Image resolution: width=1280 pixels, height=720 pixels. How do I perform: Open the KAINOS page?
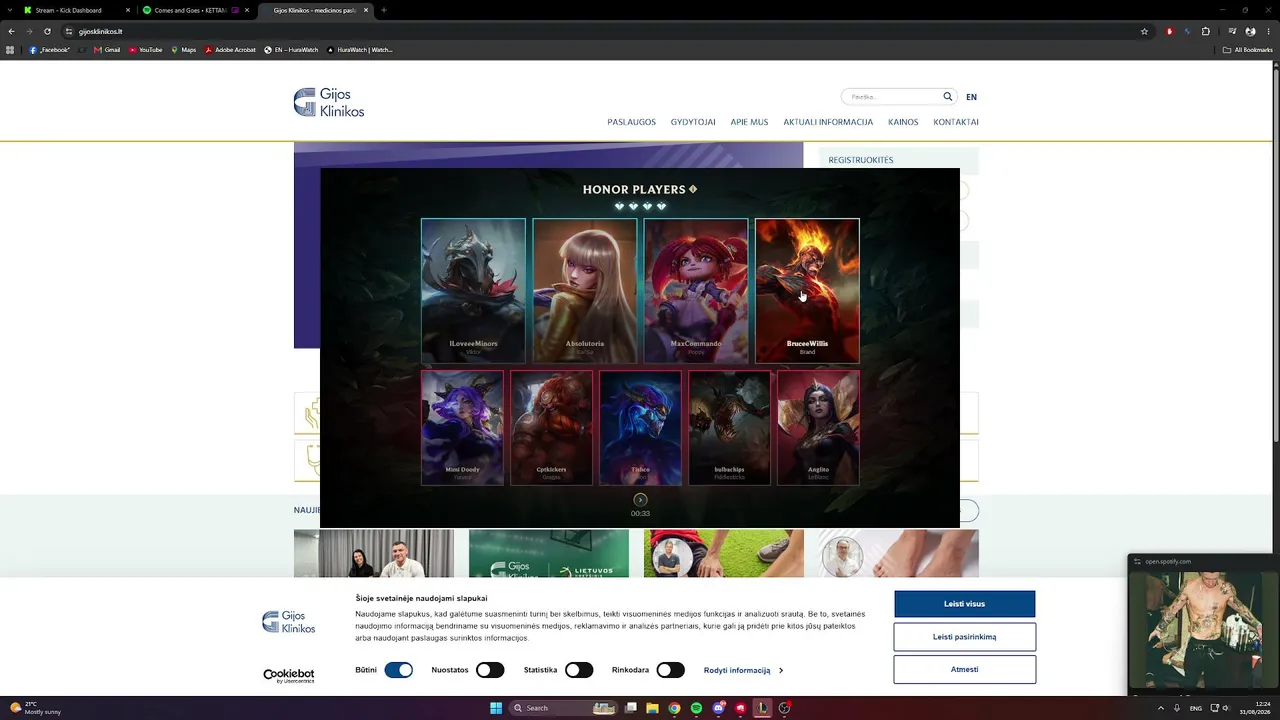coord(903,122)
